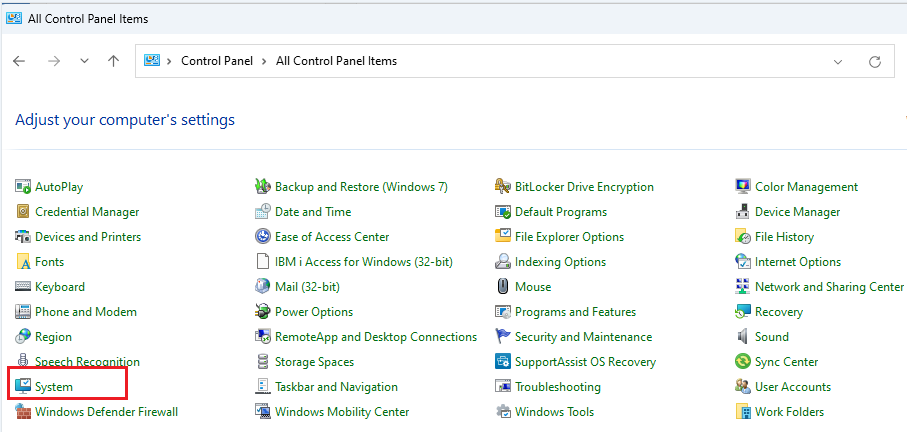Expand chevron after Control Panel breadcrumb
Image resolution: width=907 pixels, height=432 pixels.
[264, 61]
